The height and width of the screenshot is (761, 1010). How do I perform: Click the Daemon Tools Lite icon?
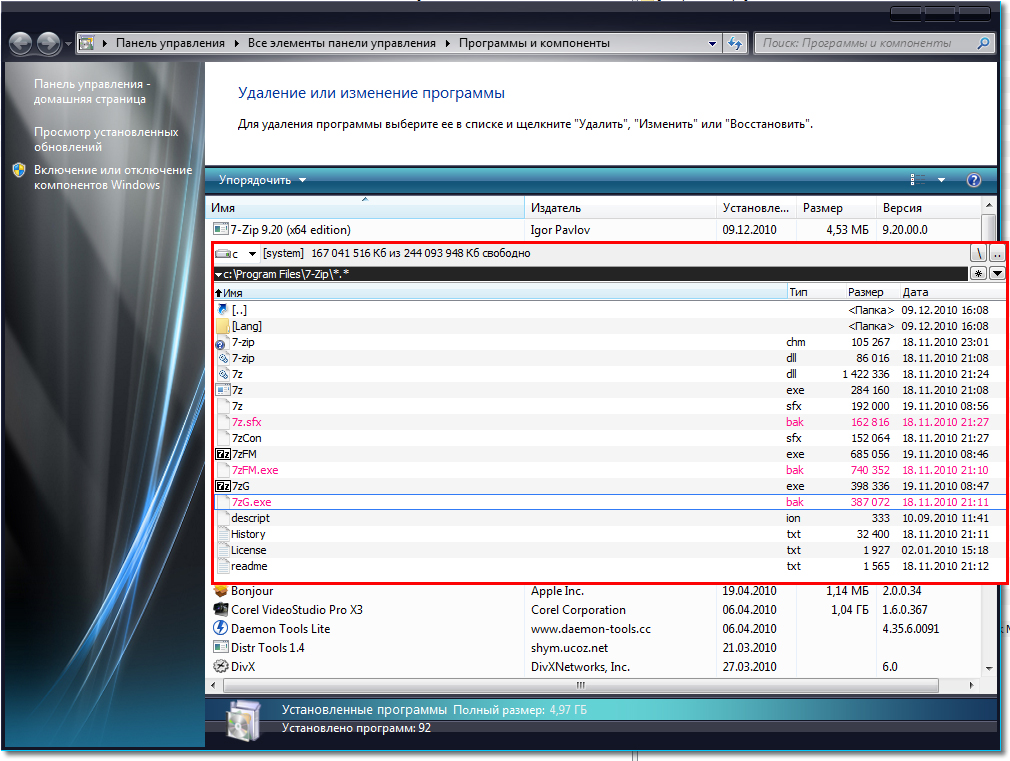coord(221,629)
